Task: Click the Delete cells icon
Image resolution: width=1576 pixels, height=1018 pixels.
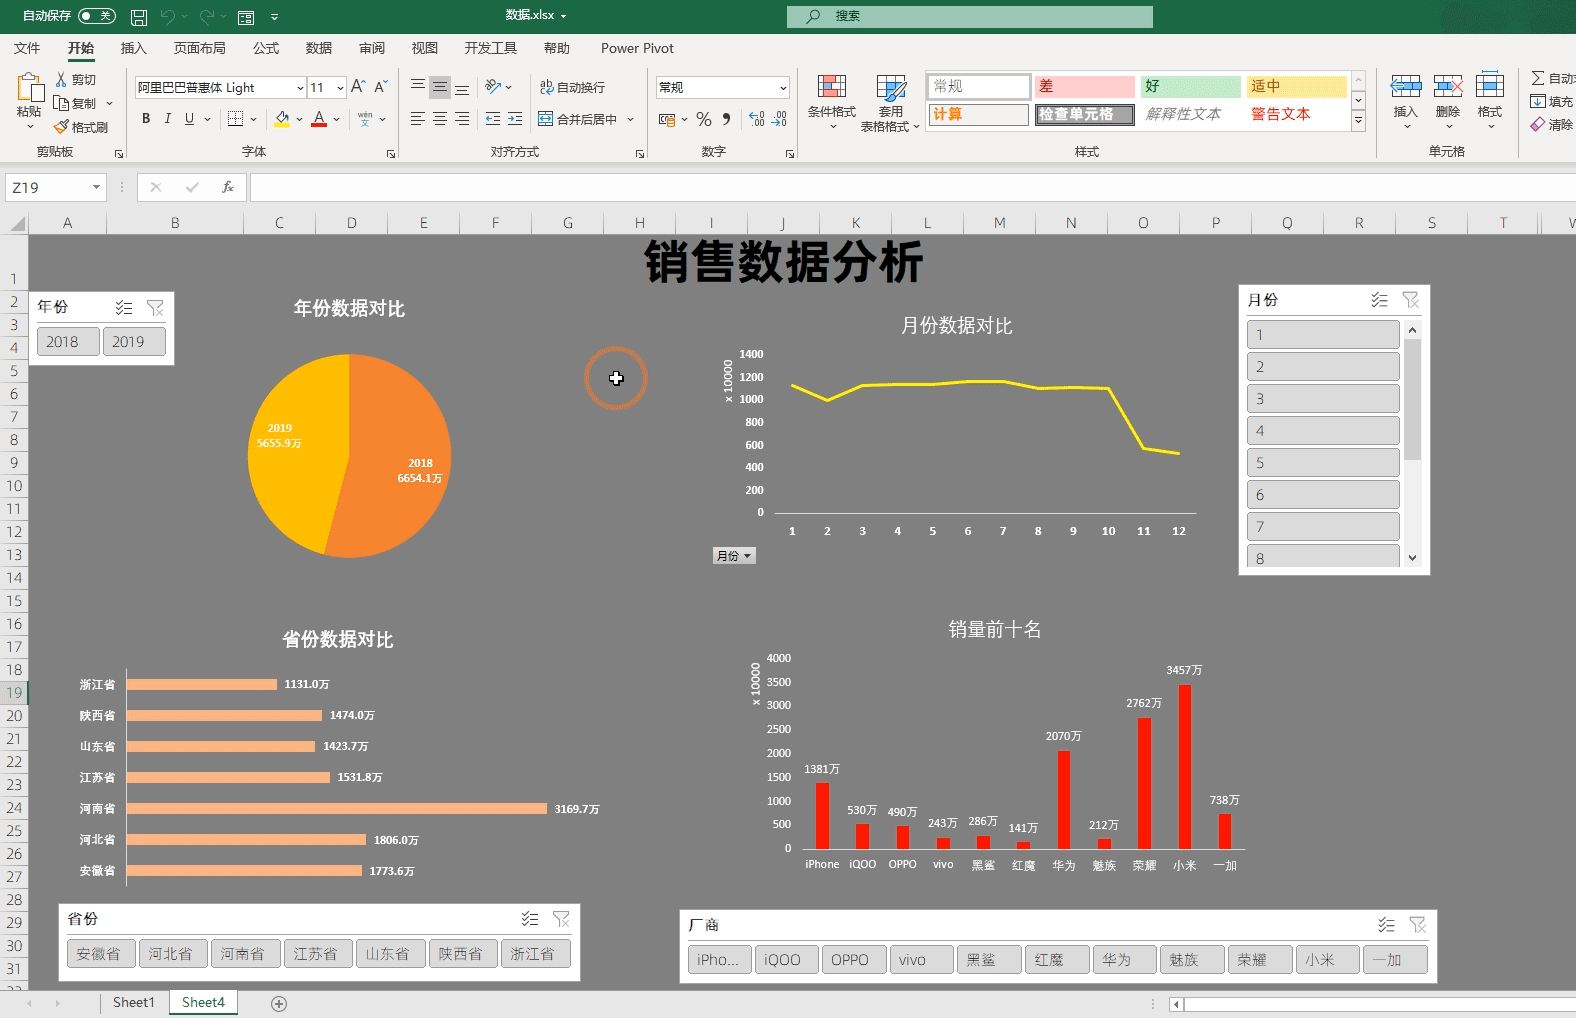Action: [1448, 86]
